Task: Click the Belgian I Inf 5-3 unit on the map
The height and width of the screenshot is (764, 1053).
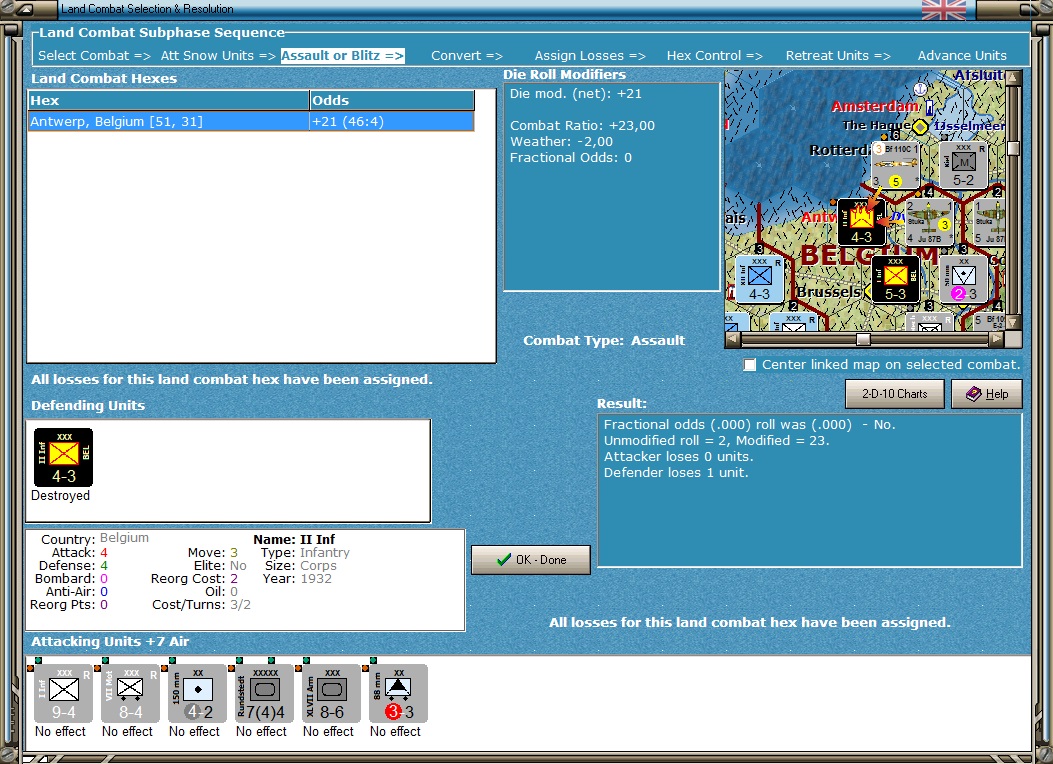Action: 895,279
